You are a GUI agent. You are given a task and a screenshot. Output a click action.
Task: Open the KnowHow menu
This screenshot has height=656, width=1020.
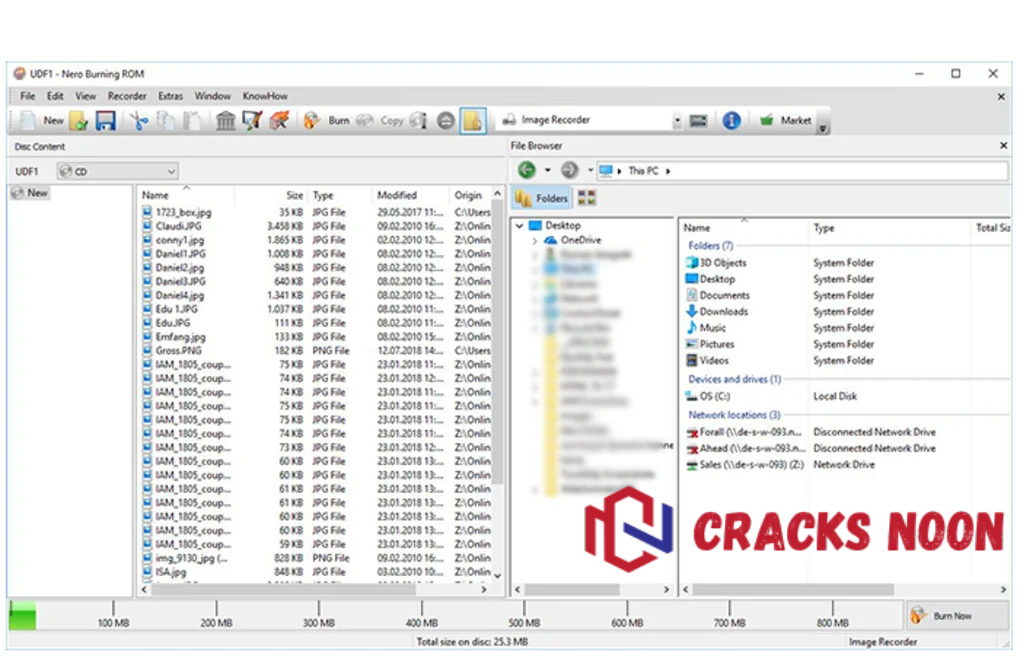(x=265, y=96)
